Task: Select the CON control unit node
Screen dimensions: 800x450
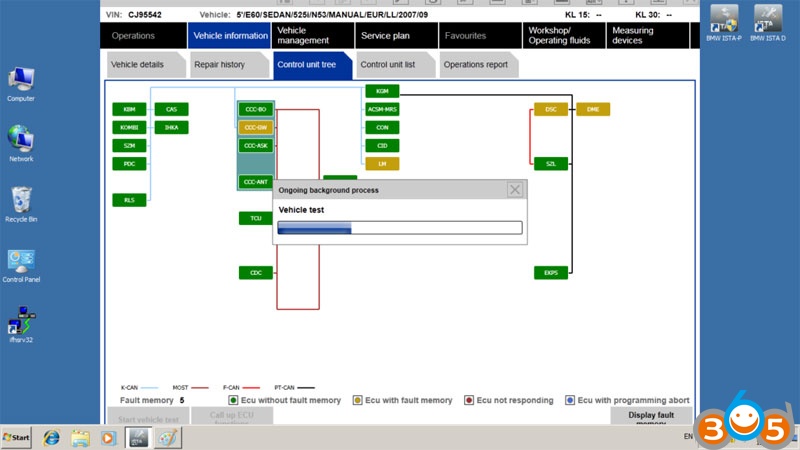Action: coord(382,128)
